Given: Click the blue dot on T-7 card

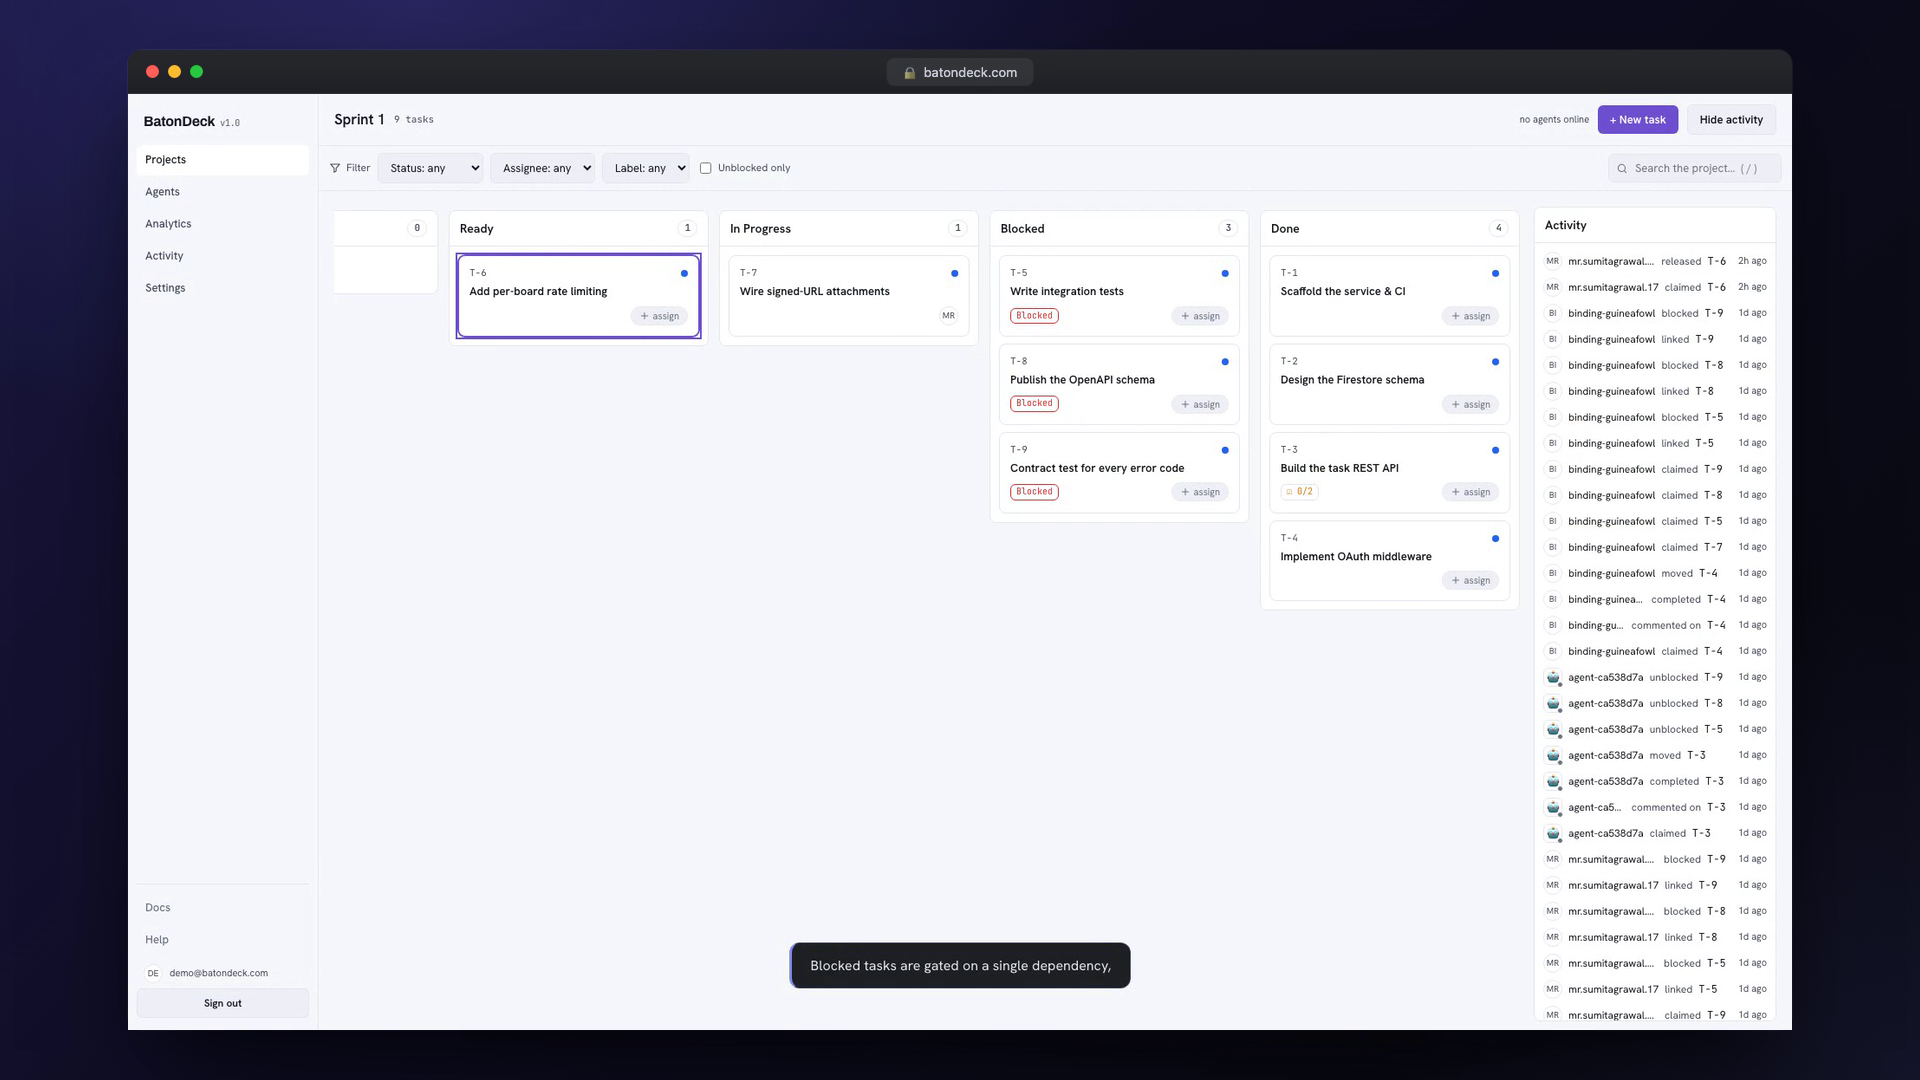Looking at the screenshot, I should click(x=954, y=273).
